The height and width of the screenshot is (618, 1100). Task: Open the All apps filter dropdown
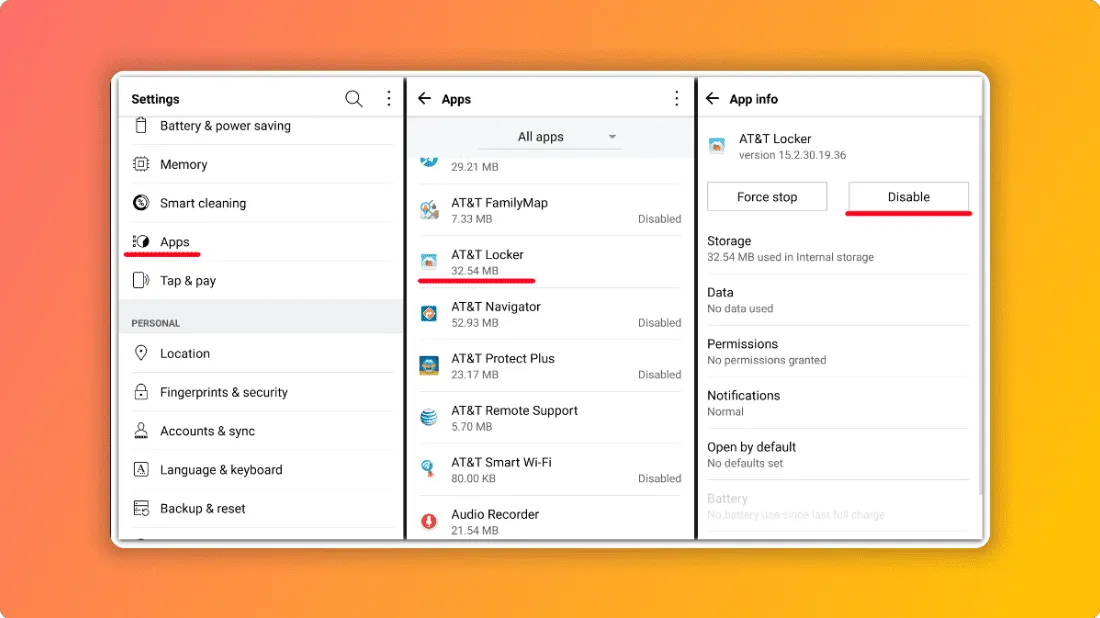click(549, 137)
